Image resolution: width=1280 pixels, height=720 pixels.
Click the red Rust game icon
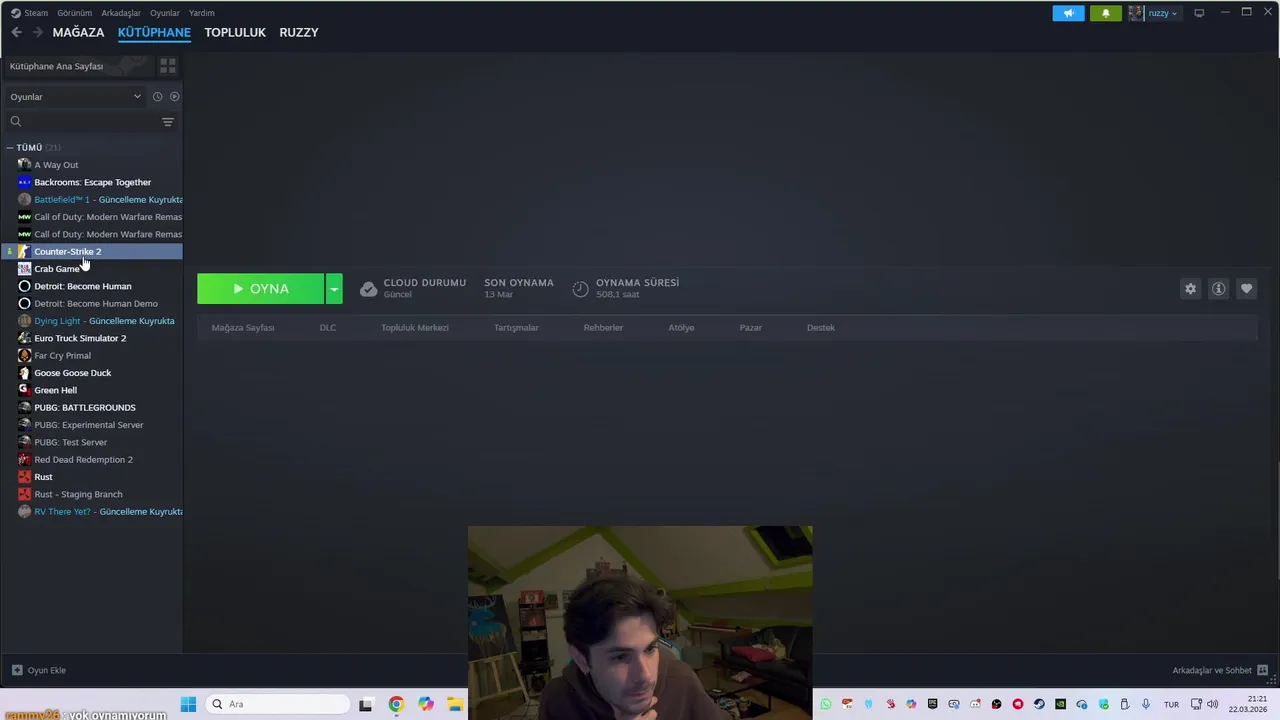pos(25,477)
